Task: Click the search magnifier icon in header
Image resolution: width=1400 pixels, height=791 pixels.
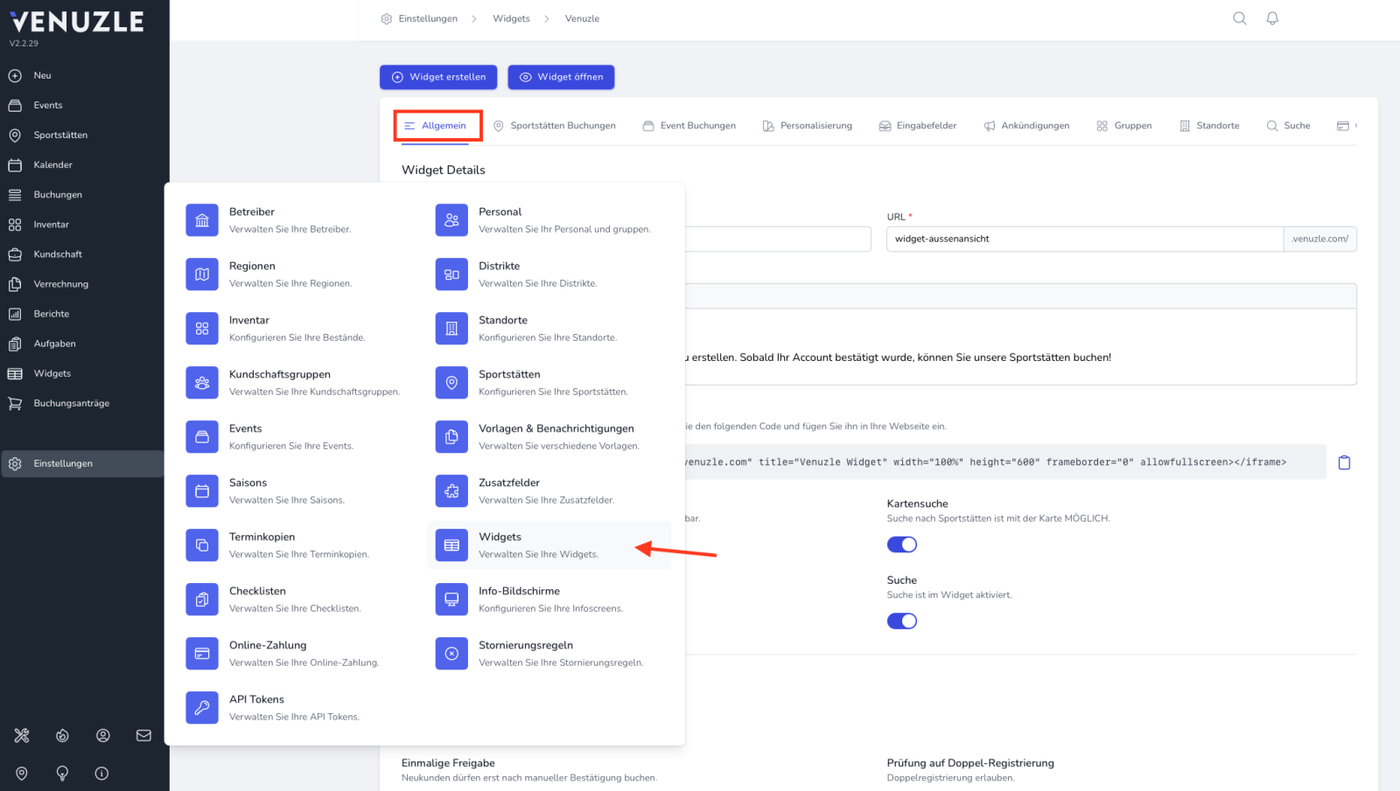Action: point(1240,18)
